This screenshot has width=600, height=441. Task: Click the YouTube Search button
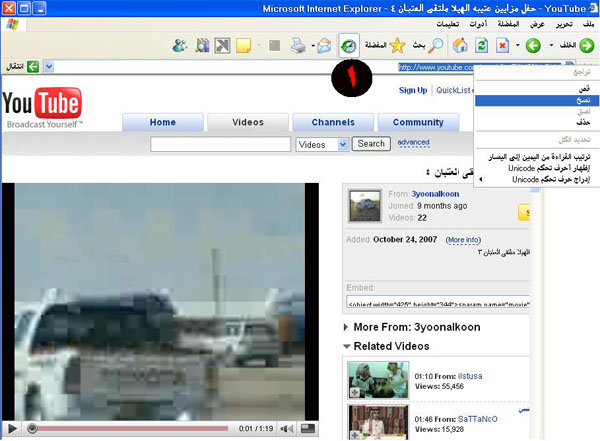371,144
